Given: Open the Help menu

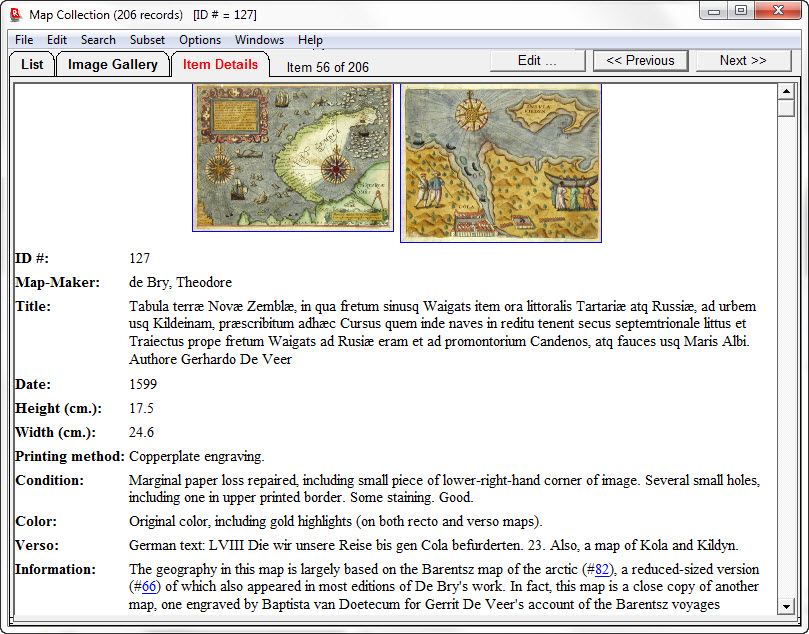Looking at the screenshot, I should (310, 40).
